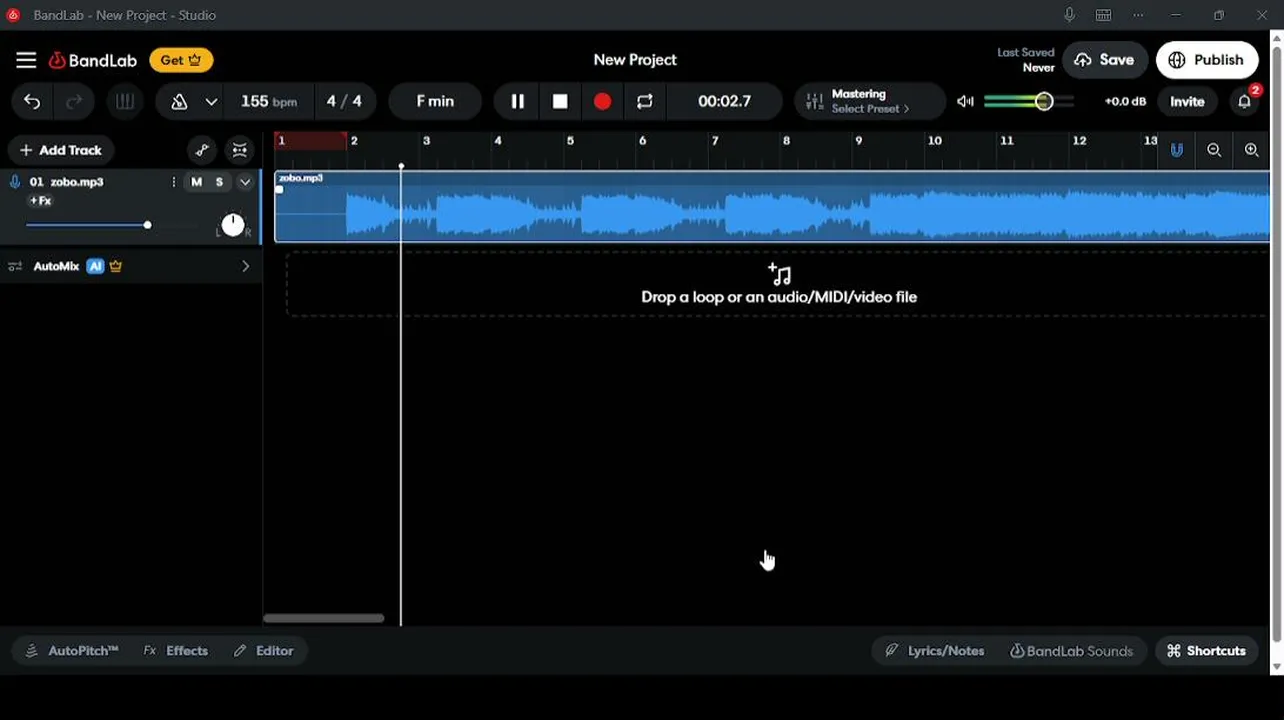Click the track collapse view icon
This screenshot has width=1284, height=720.
pos(239,150)
